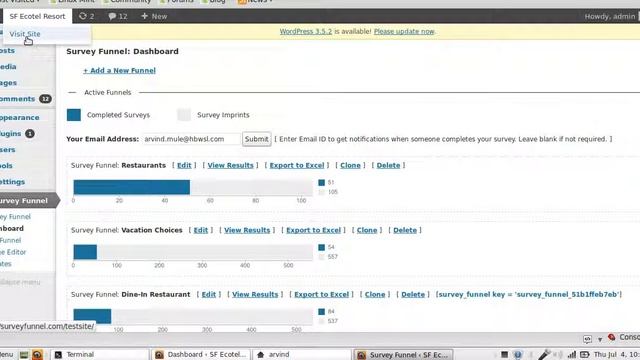This screenshot has width=640, height=360.
Task: Edit the Vacation Choices funnel
Action: [200, 230]
